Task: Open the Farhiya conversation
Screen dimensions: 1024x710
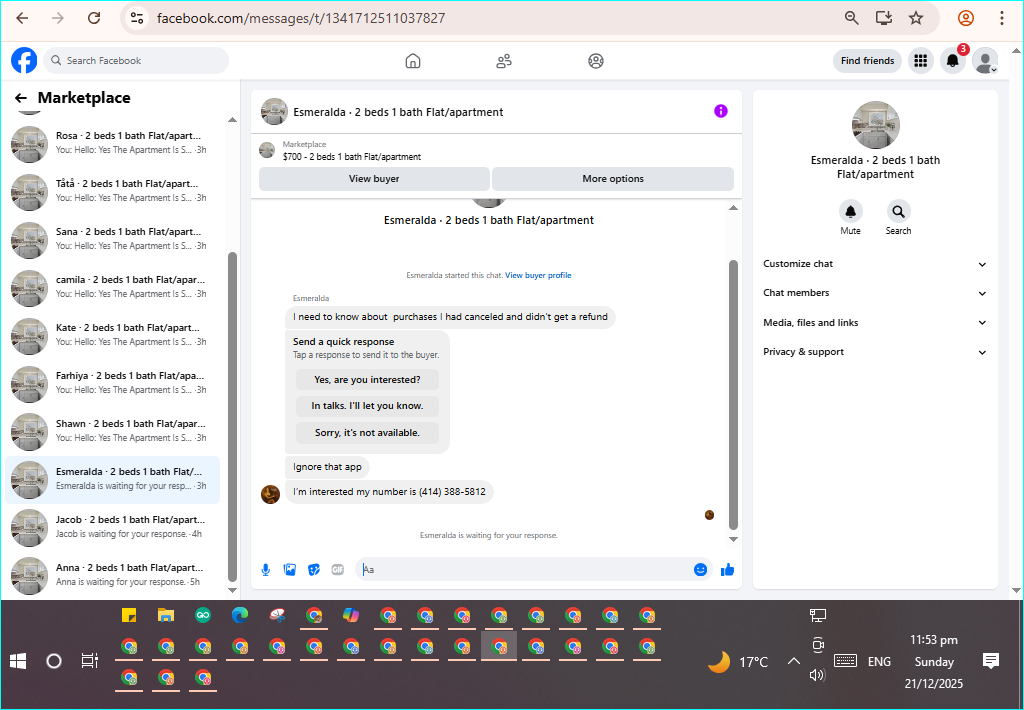Action: coord(113,383)
